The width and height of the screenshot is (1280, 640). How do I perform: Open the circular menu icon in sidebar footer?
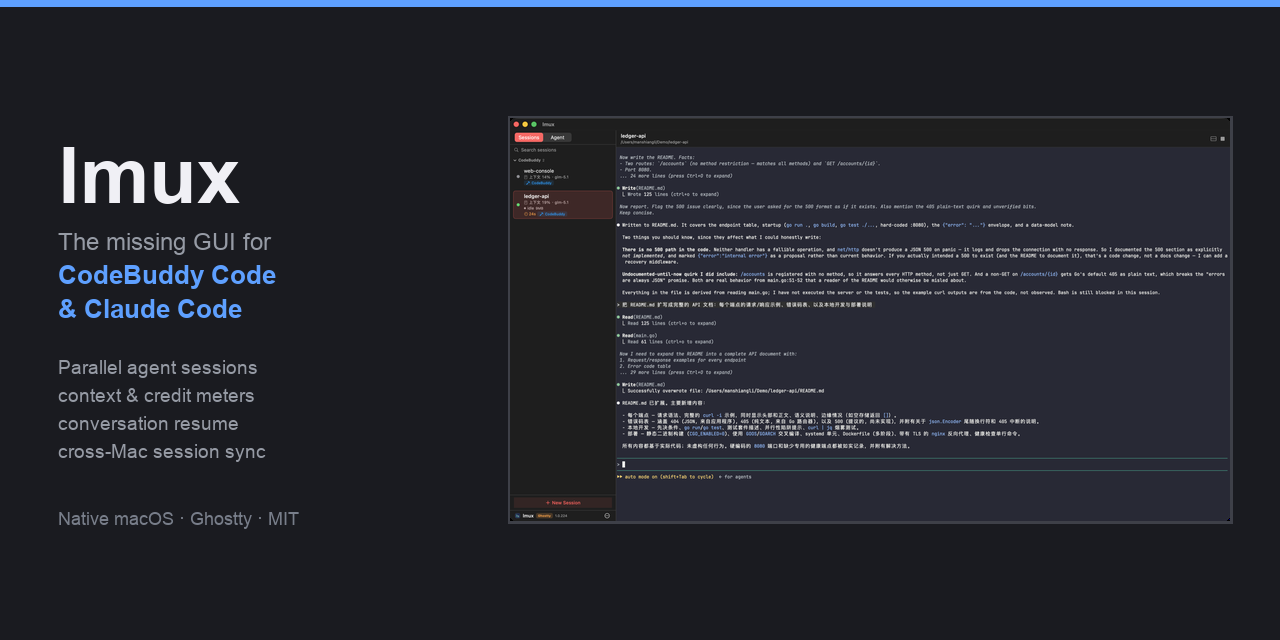[x=607, y=516]
